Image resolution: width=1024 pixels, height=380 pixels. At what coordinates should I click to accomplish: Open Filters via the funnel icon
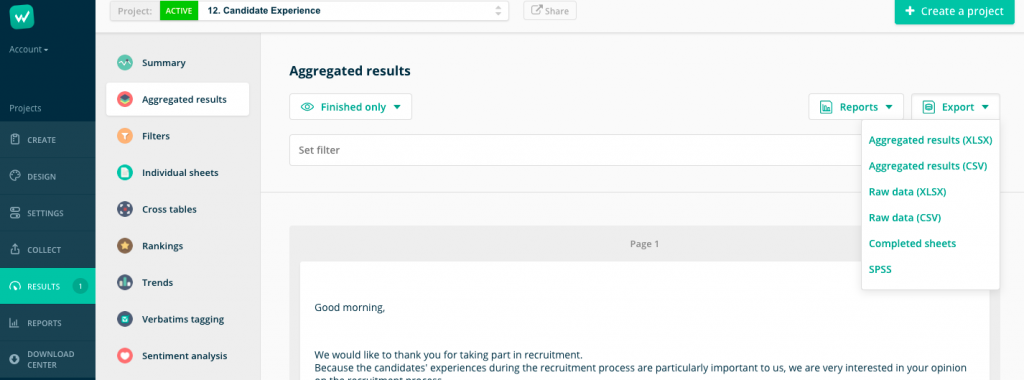125,136
